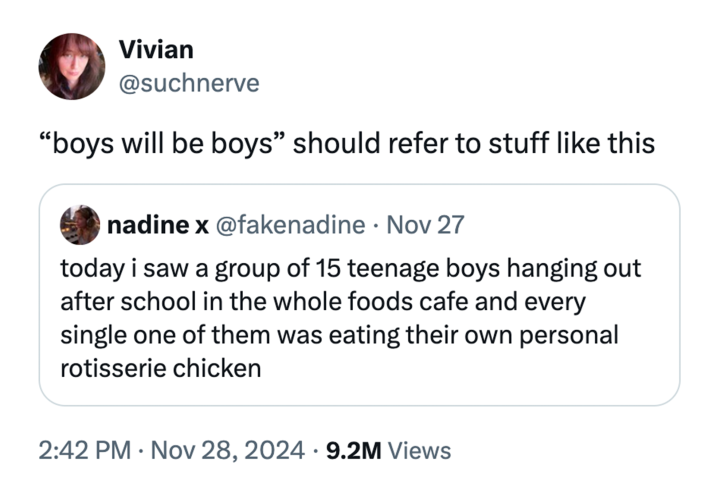Click the "rotisserie chicken" text

click(161, 367)
